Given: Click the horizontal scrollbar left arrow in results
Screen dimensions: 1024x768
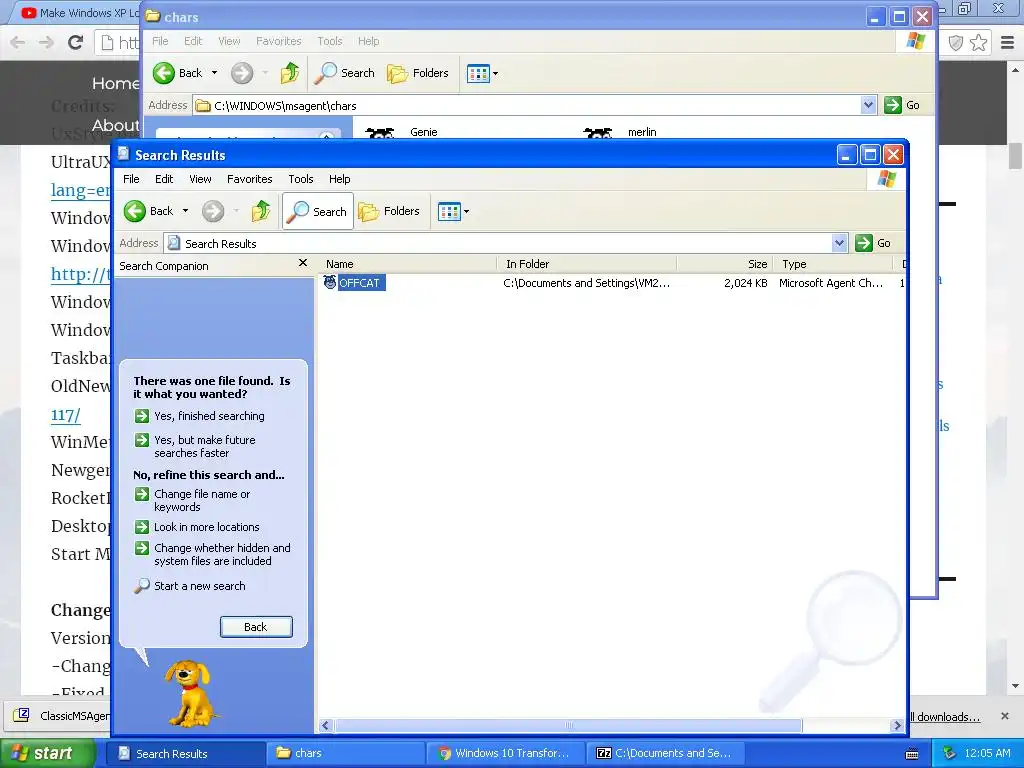Looking at the screenshot, I should 325,726.
